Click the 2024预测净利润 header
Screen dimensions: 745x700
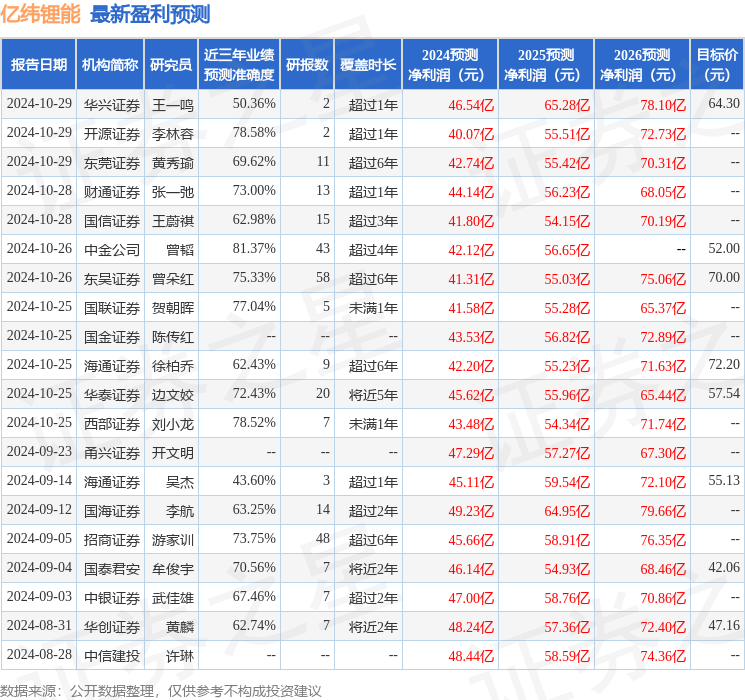click(x=450, y=65)
